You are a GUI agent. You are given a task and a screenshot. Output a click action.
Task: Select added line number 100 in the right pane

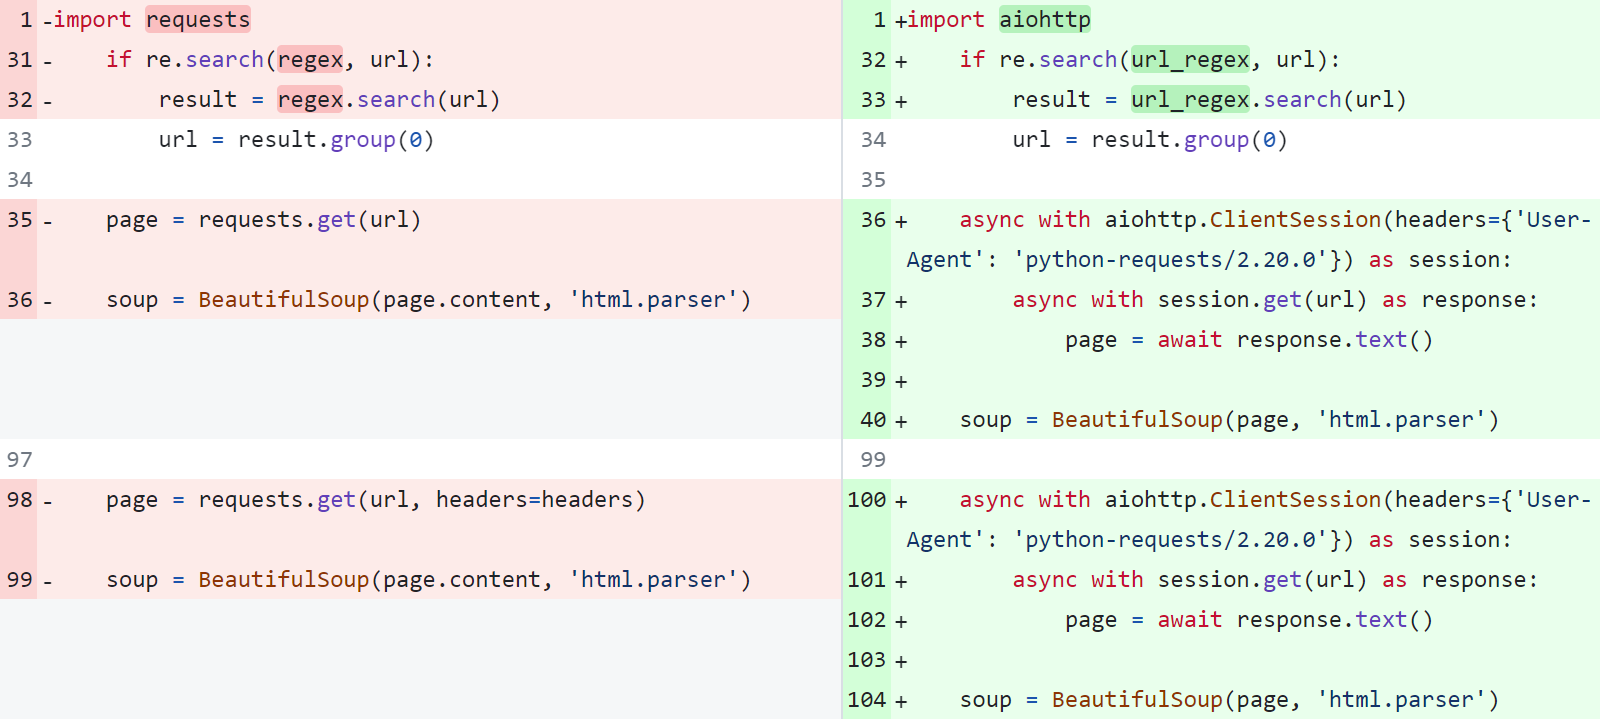pyautogui.click(x=867, y=500)
